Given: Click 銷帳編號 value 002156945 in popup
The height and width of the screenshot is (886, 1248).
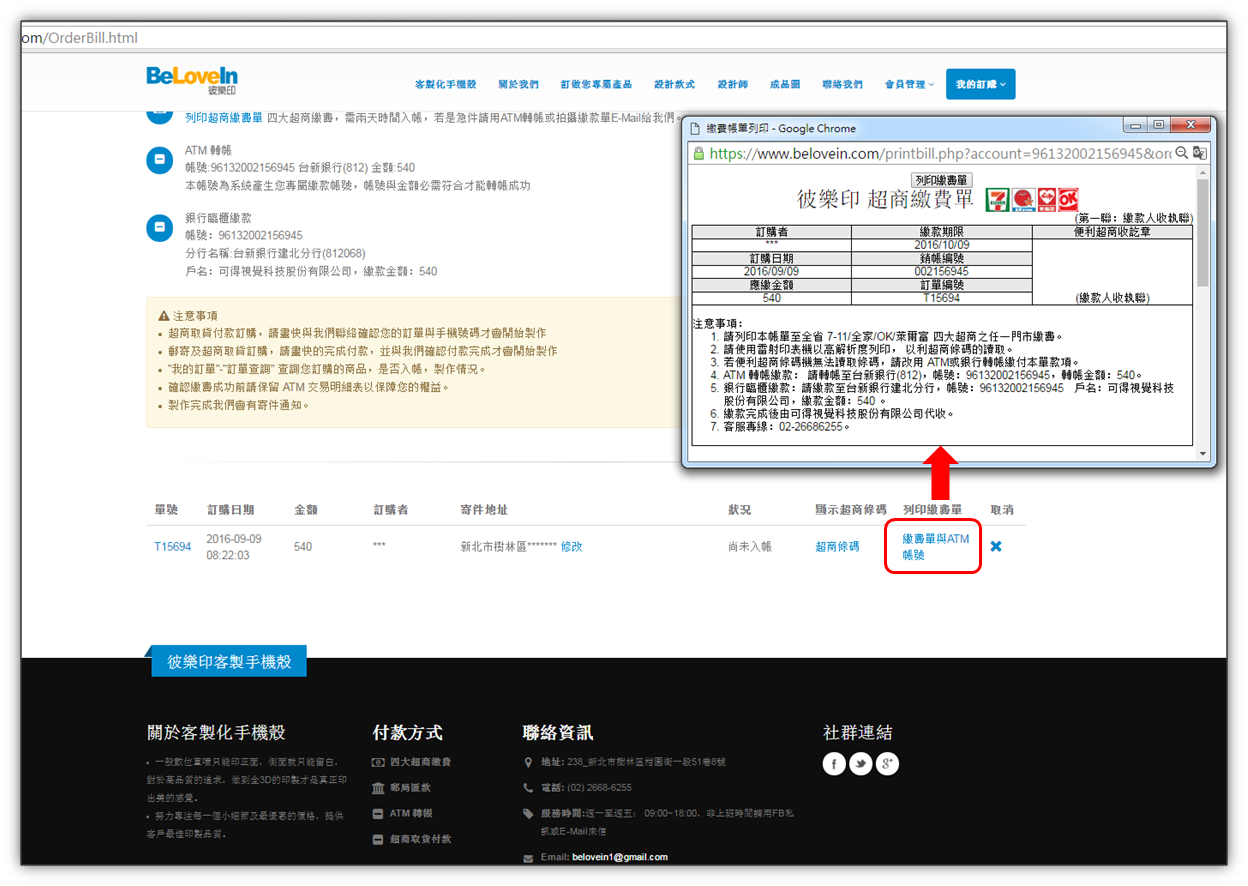Looking at the screenshot, I should (941, 272).
